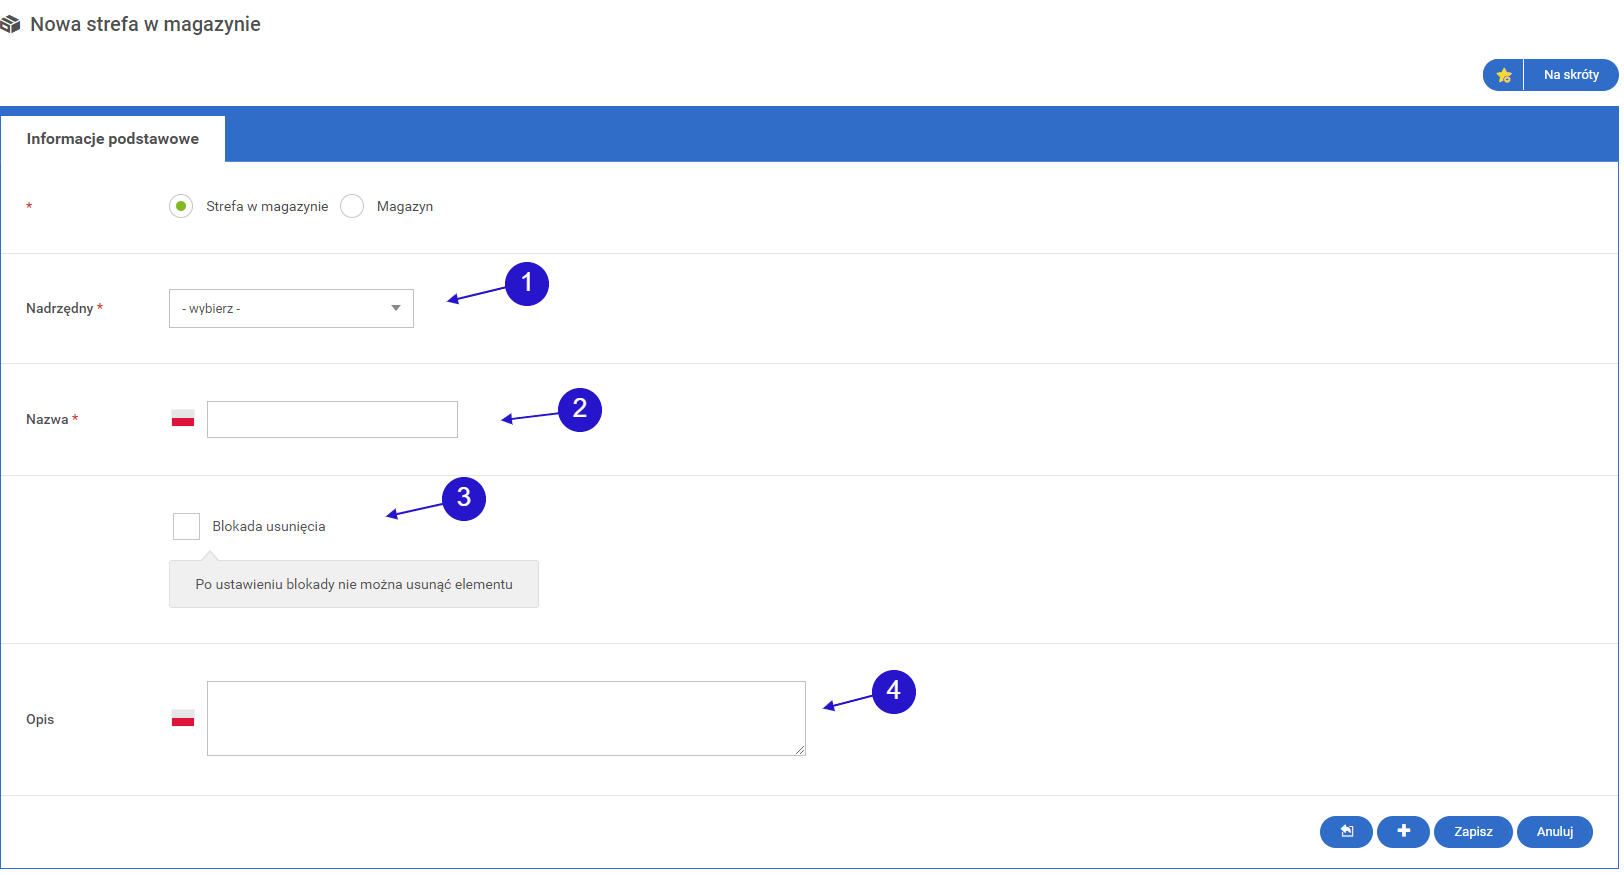The width and height of the screenshot is (1624, 875).
Task: Click the deletion lock hint tooltip text
Action: click(x=354, y=585)
